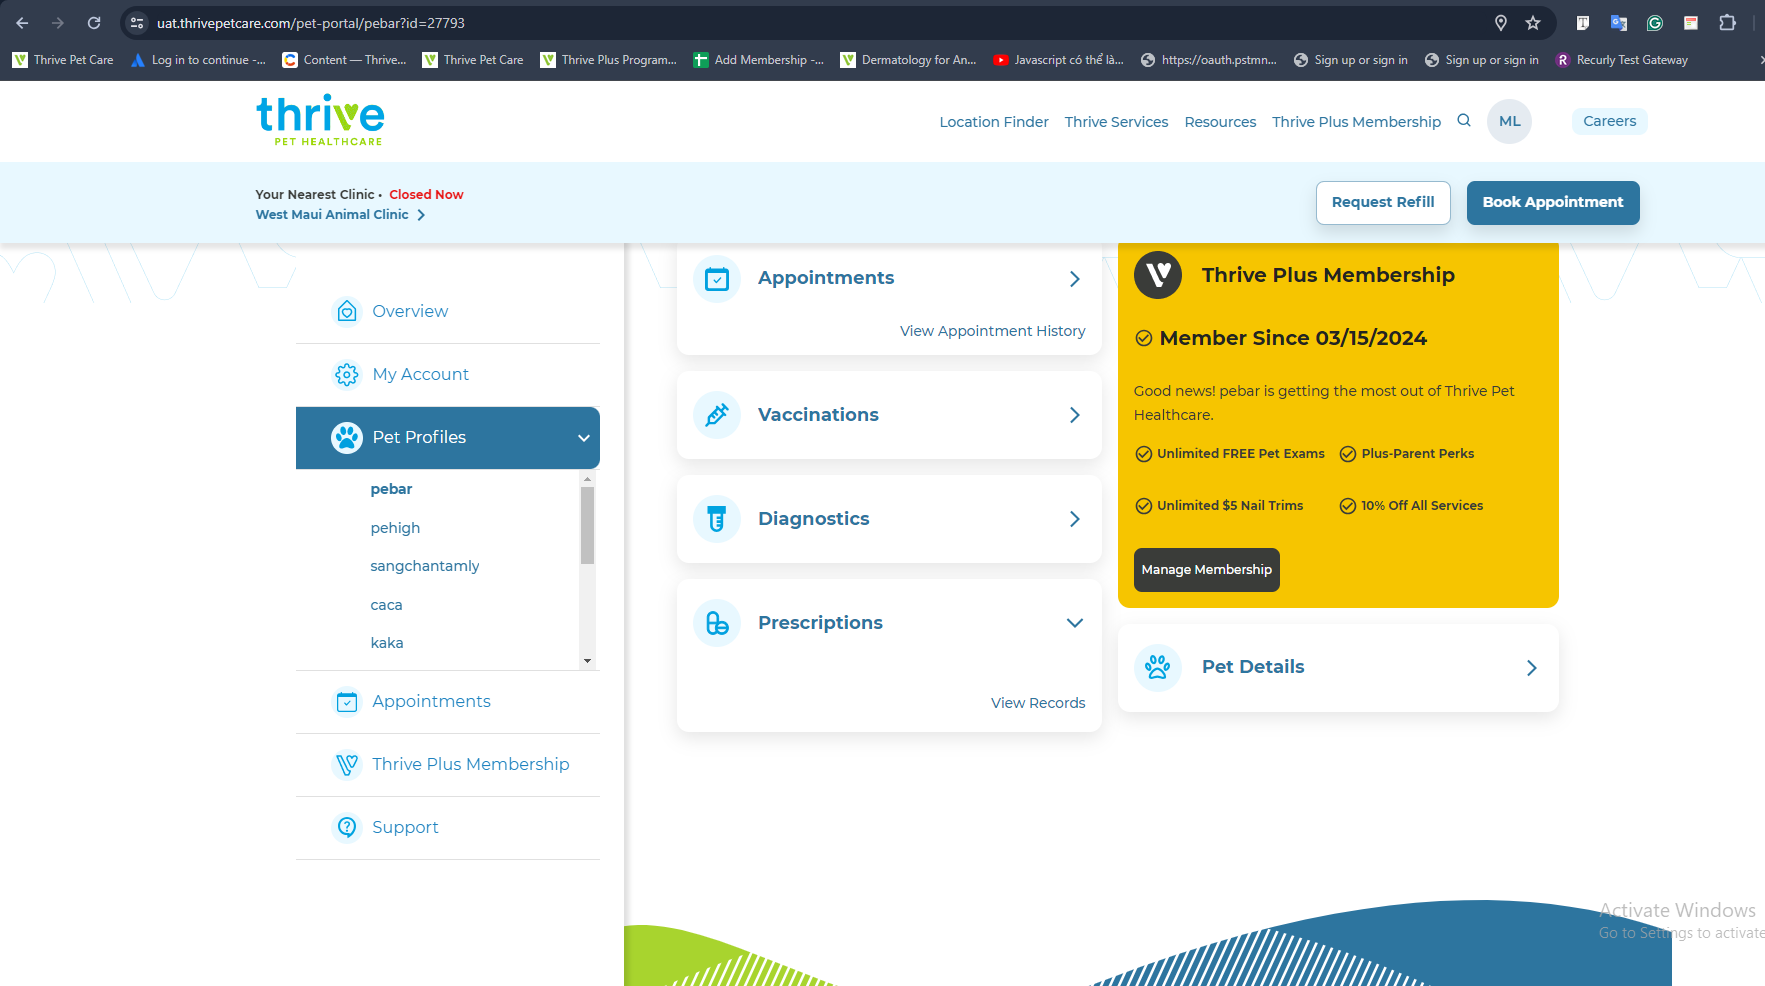The image size is (1765, 986).
Task: Click the Thrive Pet Healthcare logo
Action: [320, 121]
